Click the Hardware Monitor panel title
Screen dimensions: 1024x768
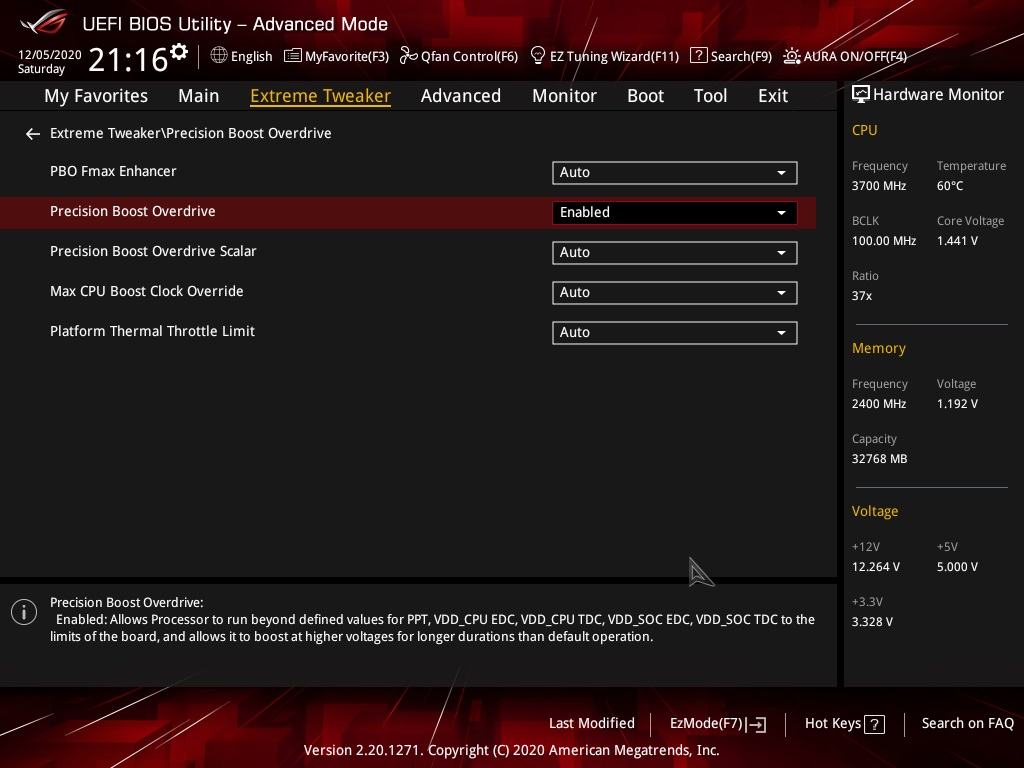938,95
